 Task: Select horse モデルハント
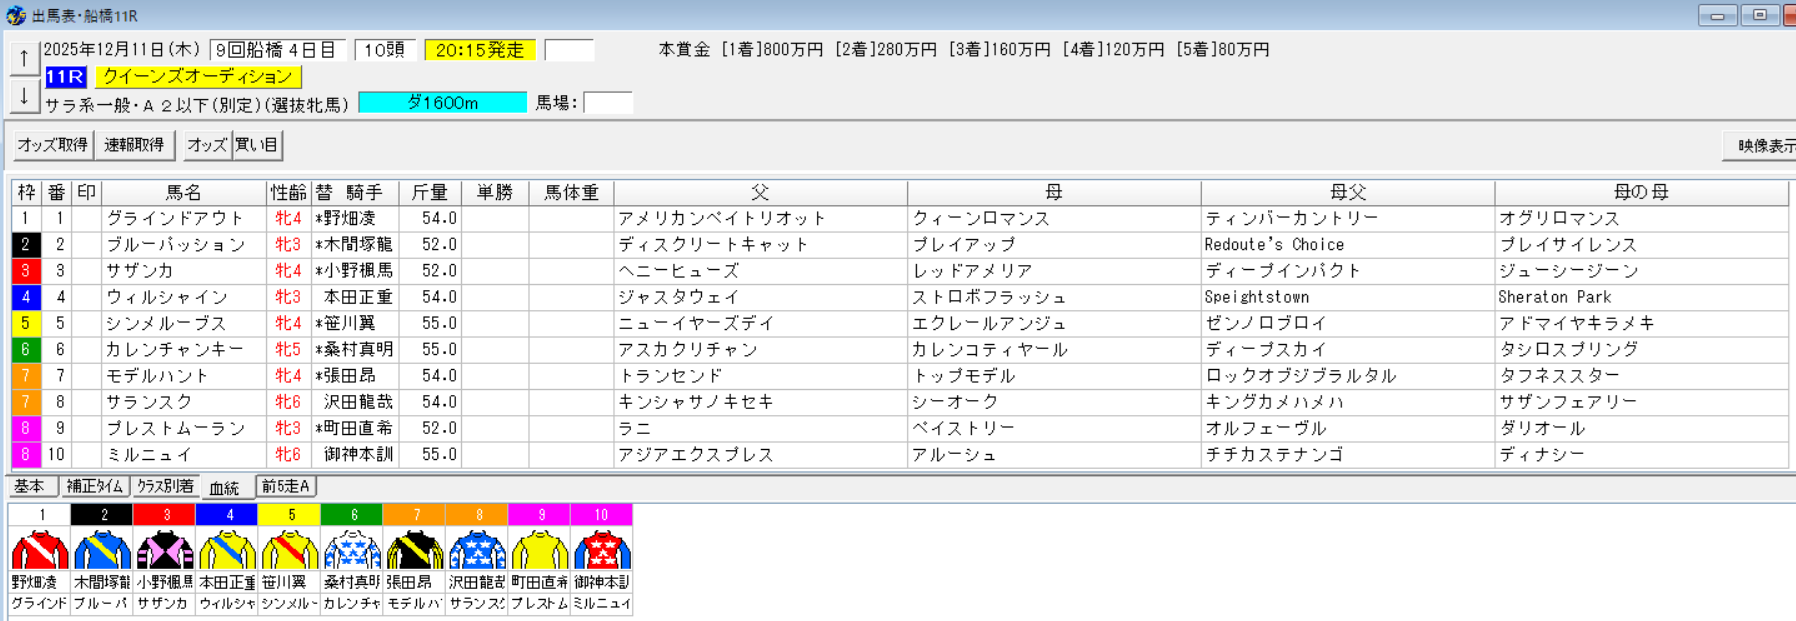pos(158,376)
